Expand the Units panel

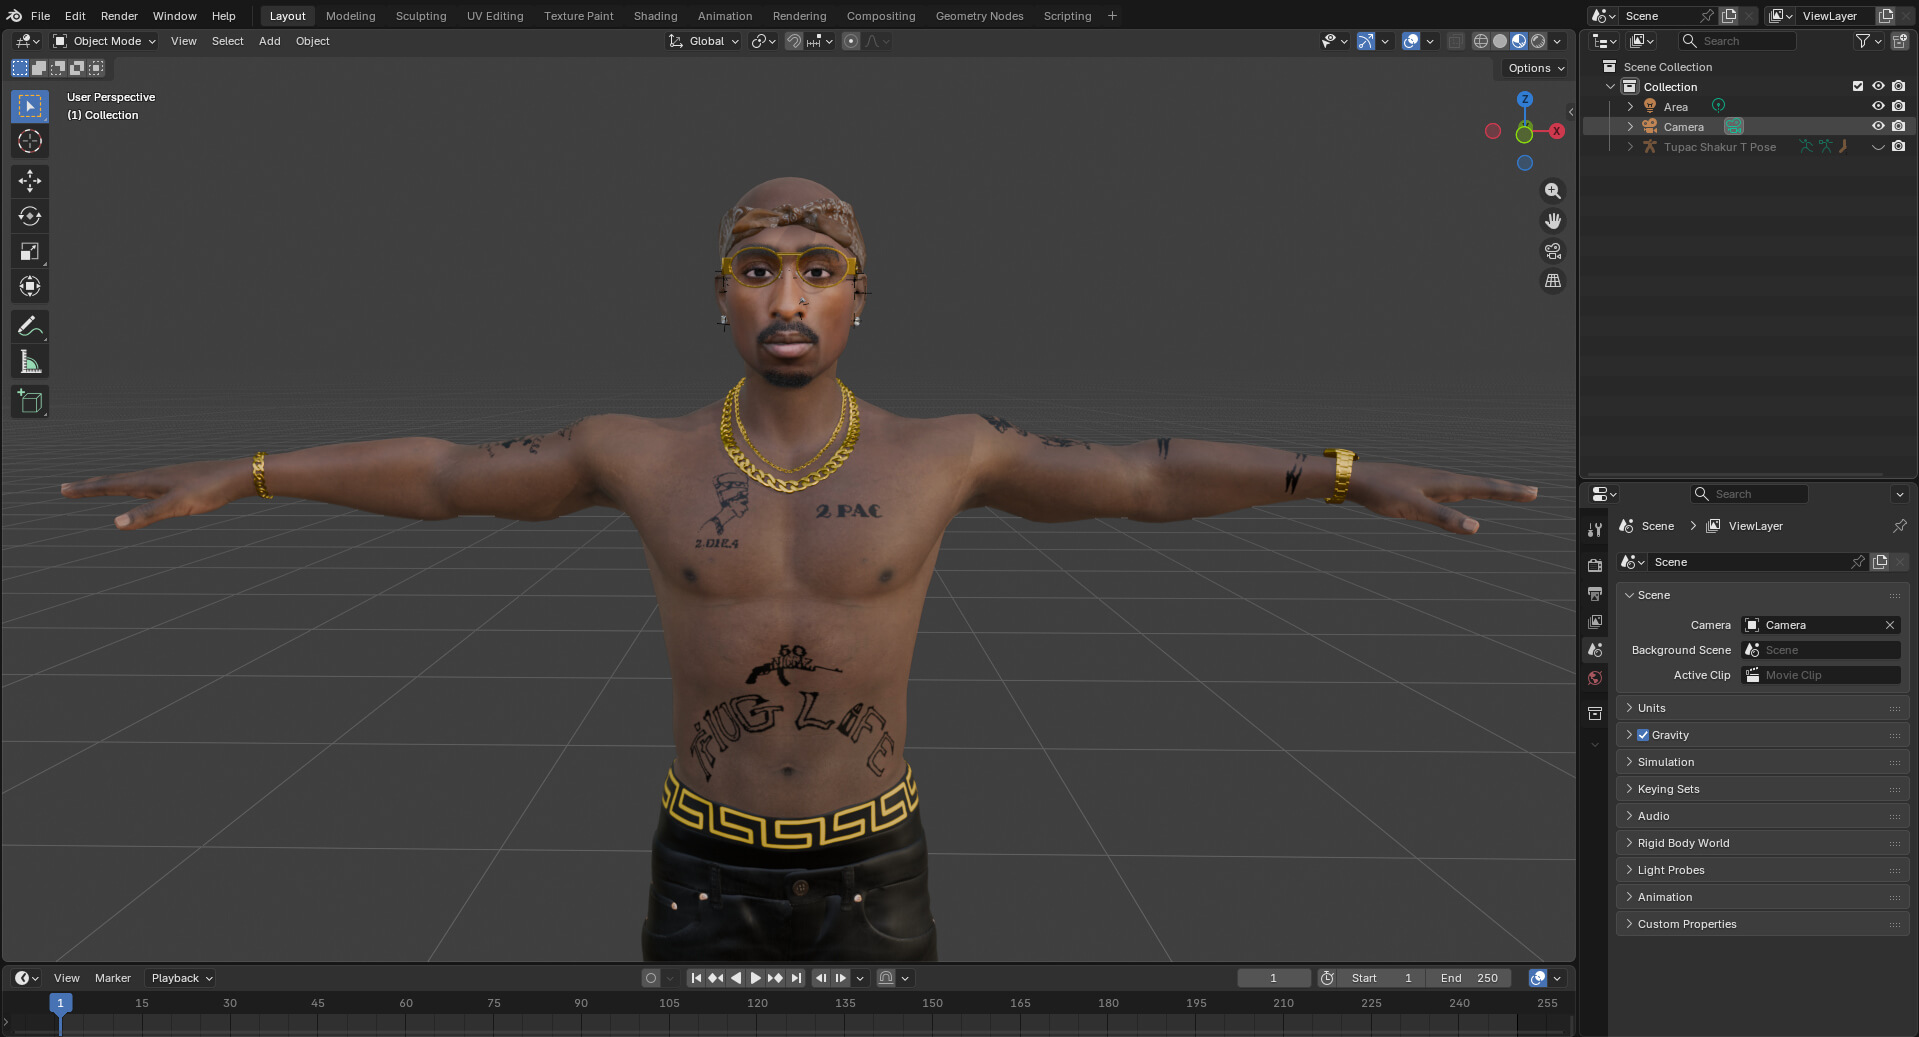[1762, 708]
